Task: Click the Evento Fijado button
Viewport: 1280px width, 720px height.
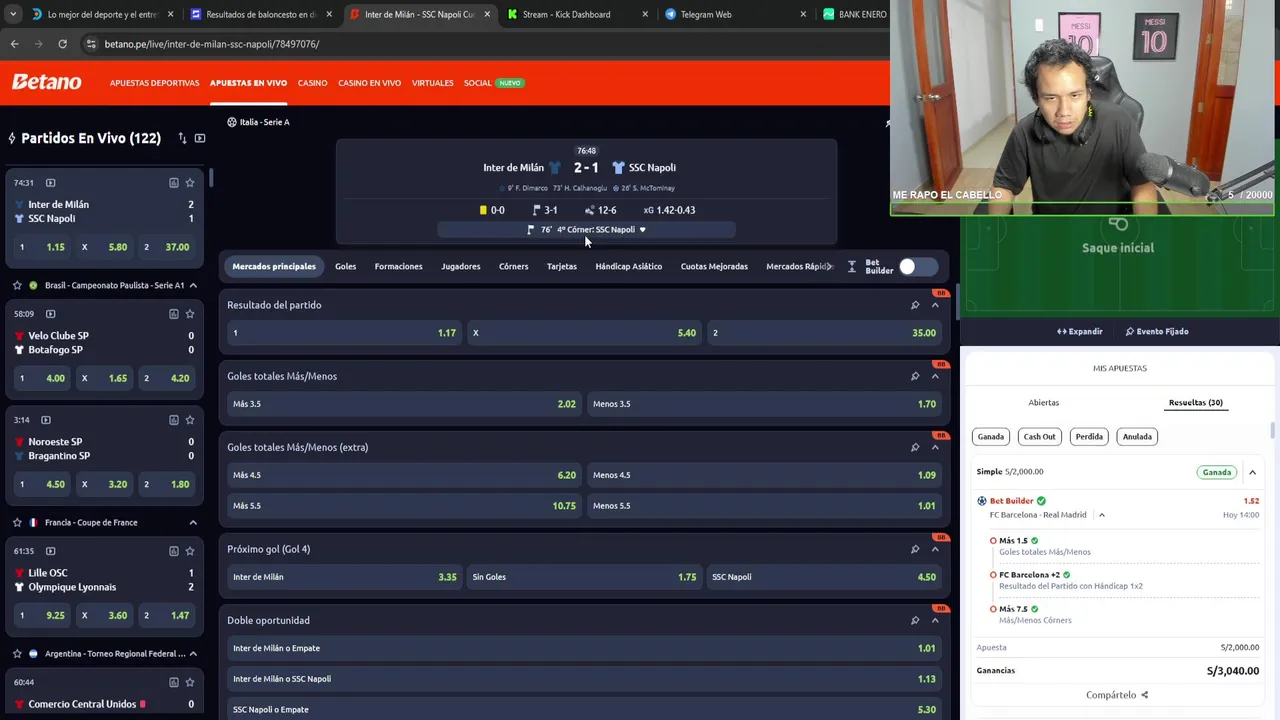Action: [1157, 331]
